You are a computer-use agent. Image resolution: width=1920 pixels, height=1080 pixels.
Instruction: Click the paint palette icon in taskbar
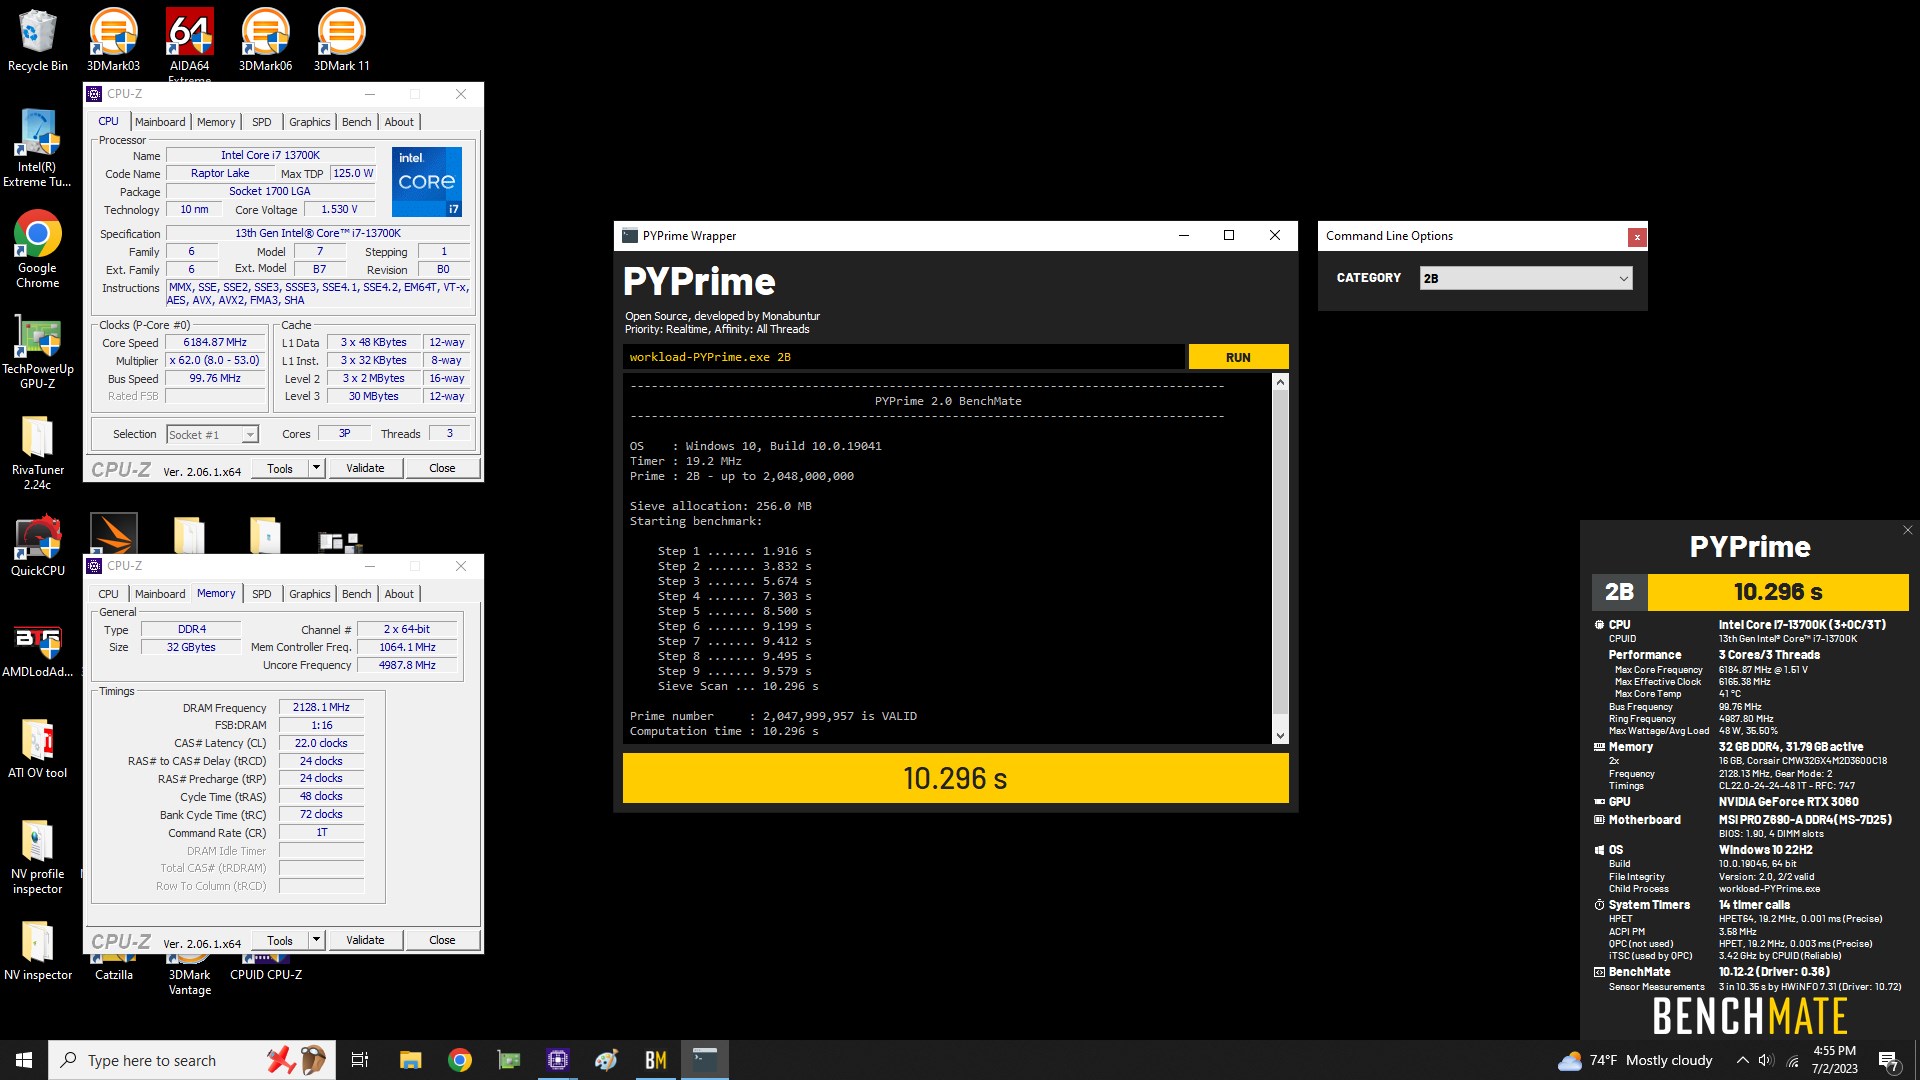[607, 1060]
